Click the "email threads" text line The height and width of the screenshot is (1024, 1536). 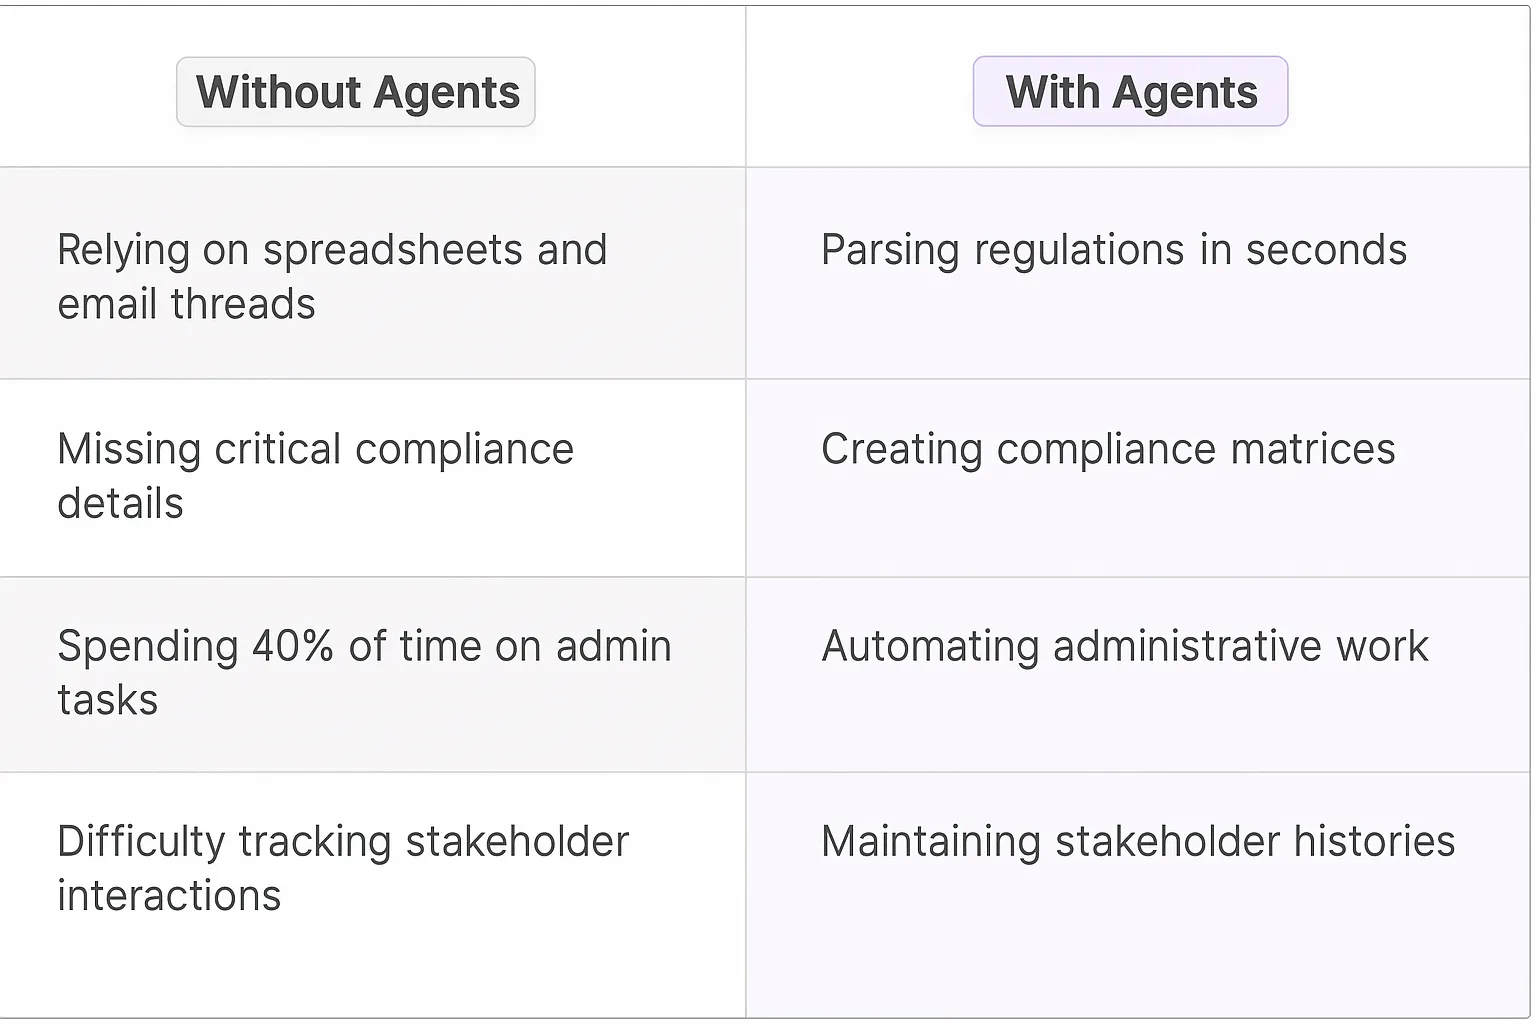click(x=187, y=304)
